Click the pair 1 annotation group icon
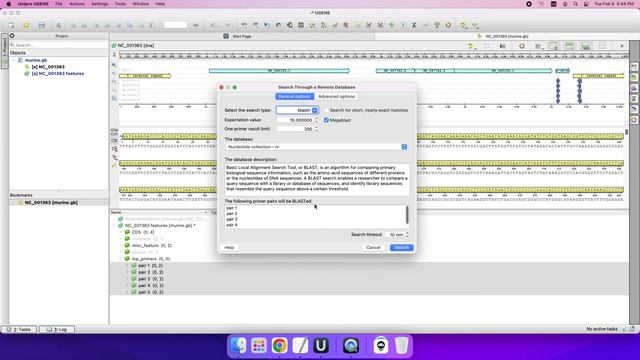 tap(134, 265)
